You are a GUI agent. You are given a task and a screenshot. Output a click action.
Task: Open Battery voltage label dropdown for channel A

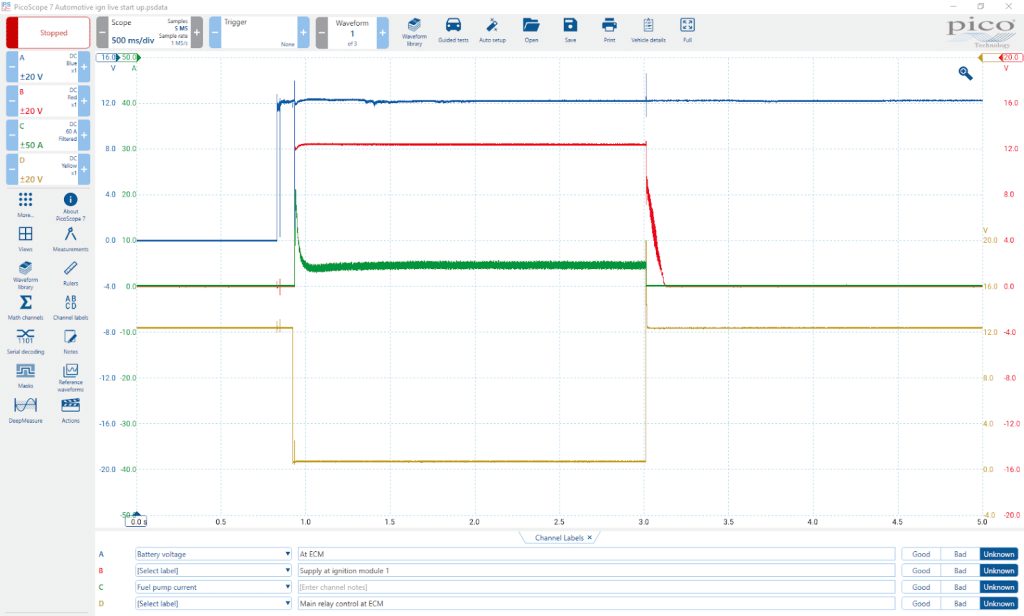point(213,554)
